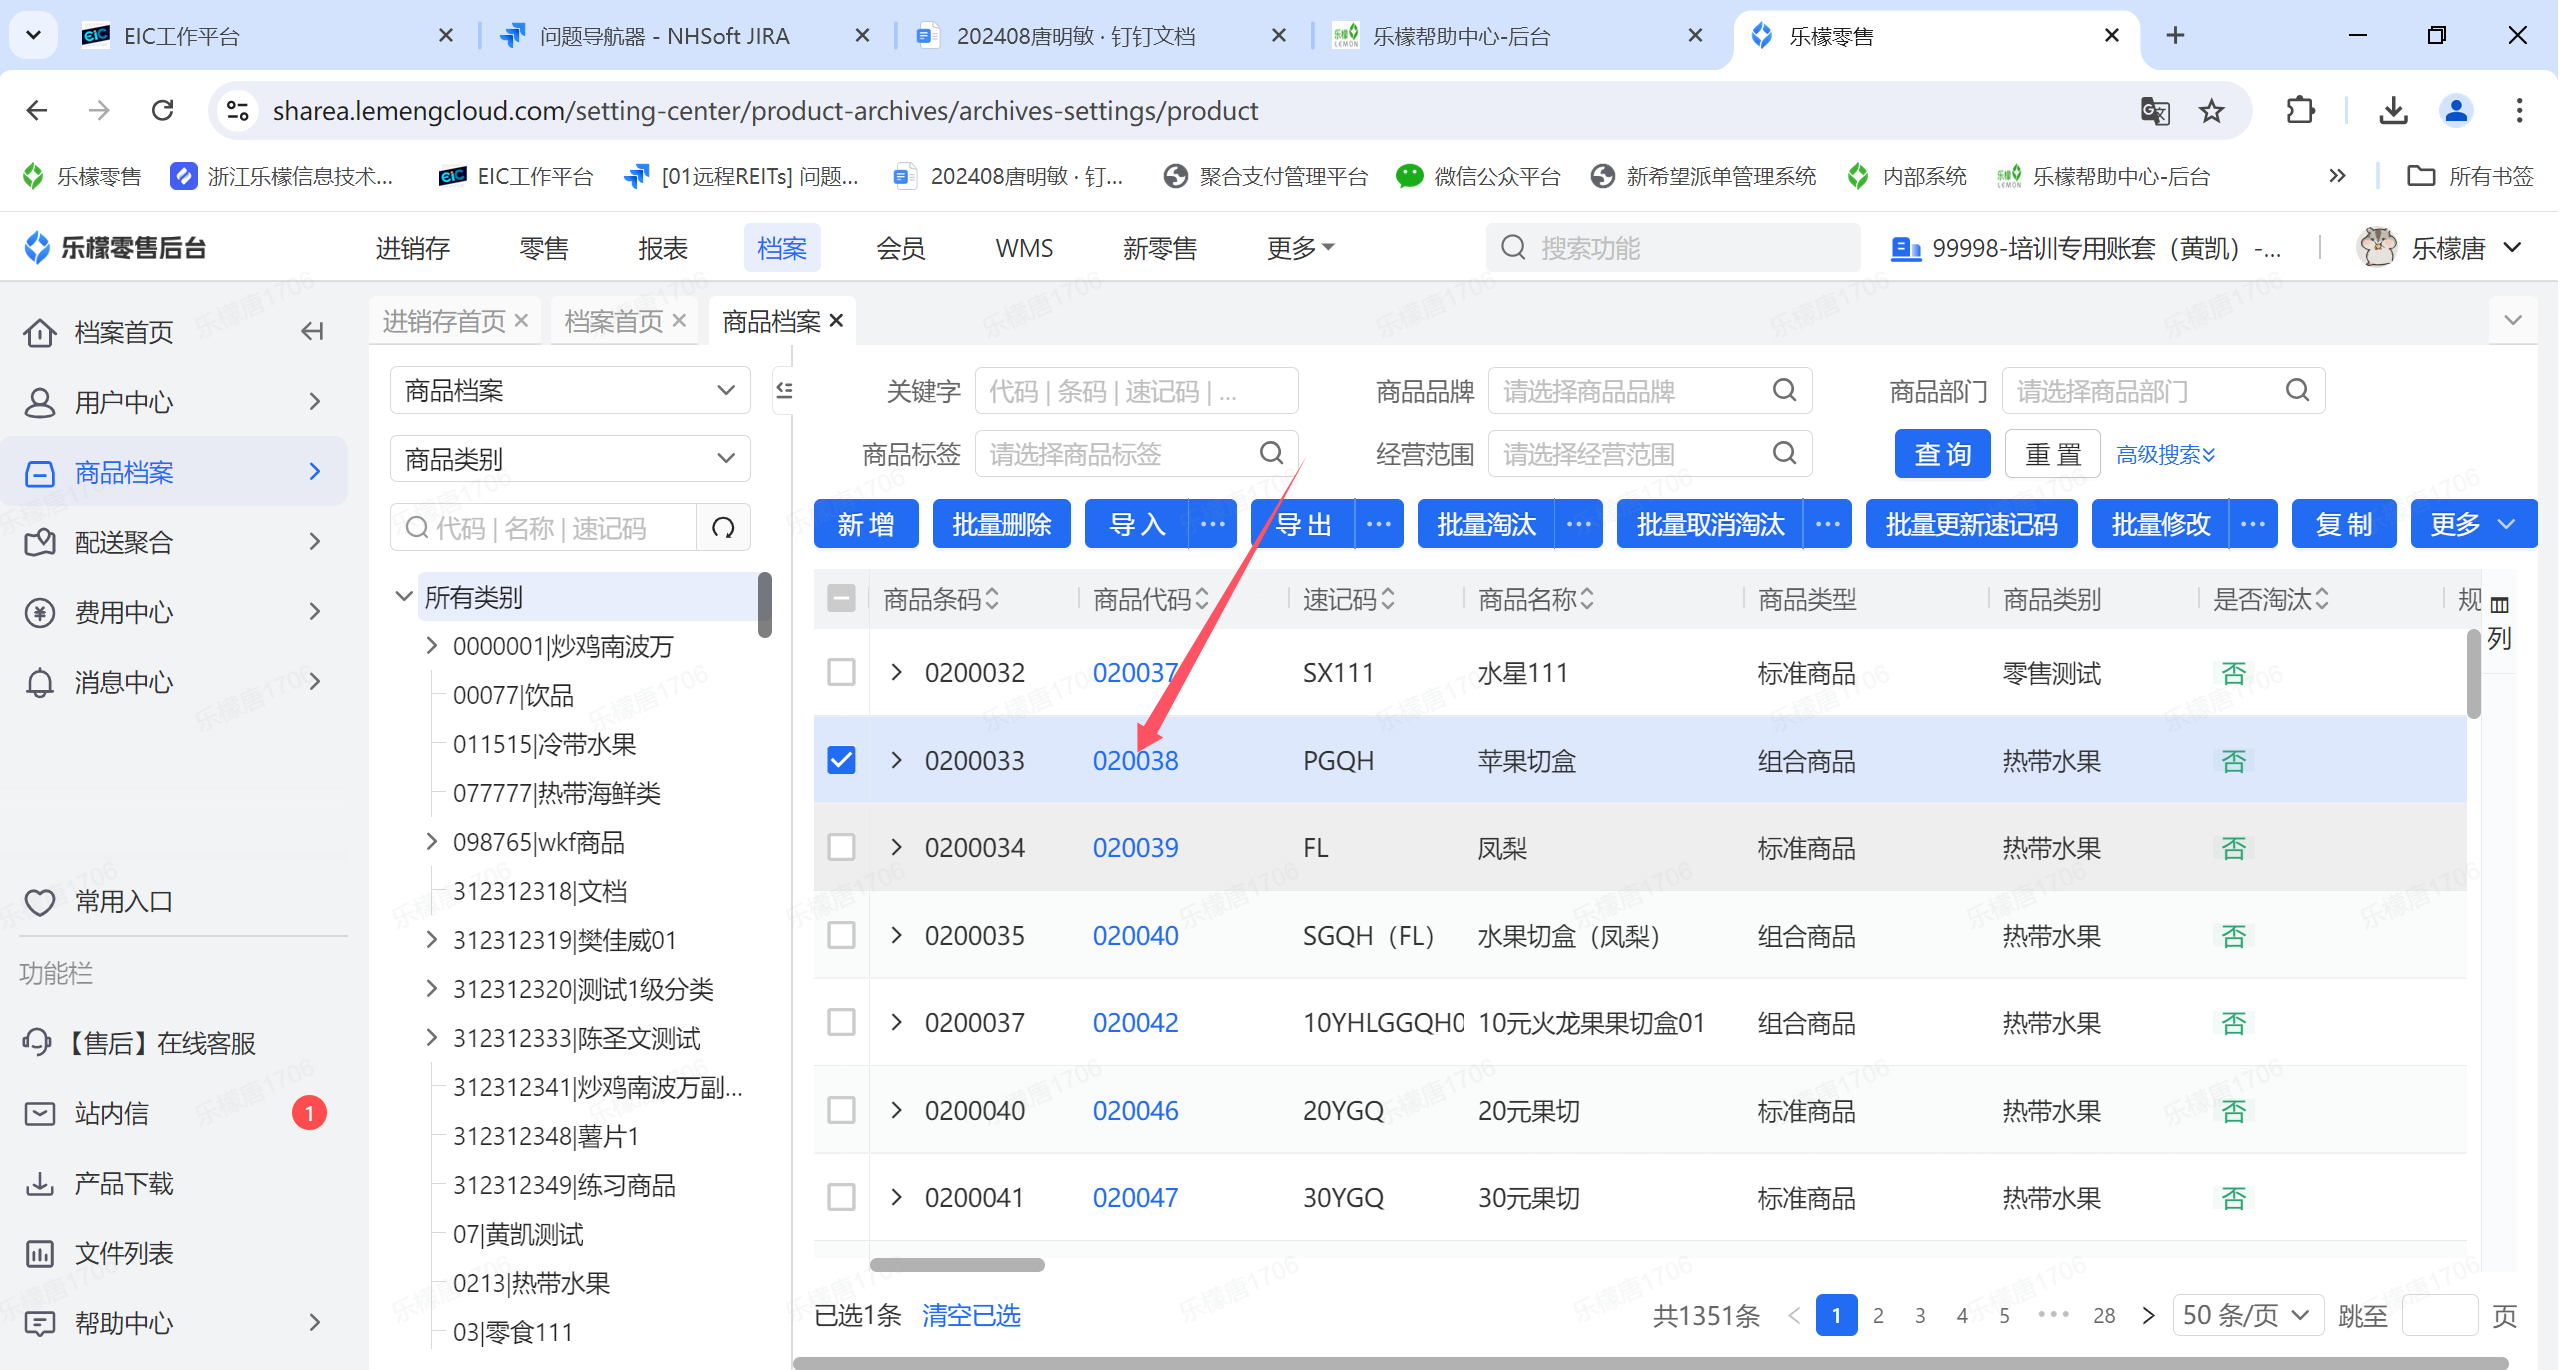
Task: Expand row 0200033 details
Action: [x=896, y=760]
